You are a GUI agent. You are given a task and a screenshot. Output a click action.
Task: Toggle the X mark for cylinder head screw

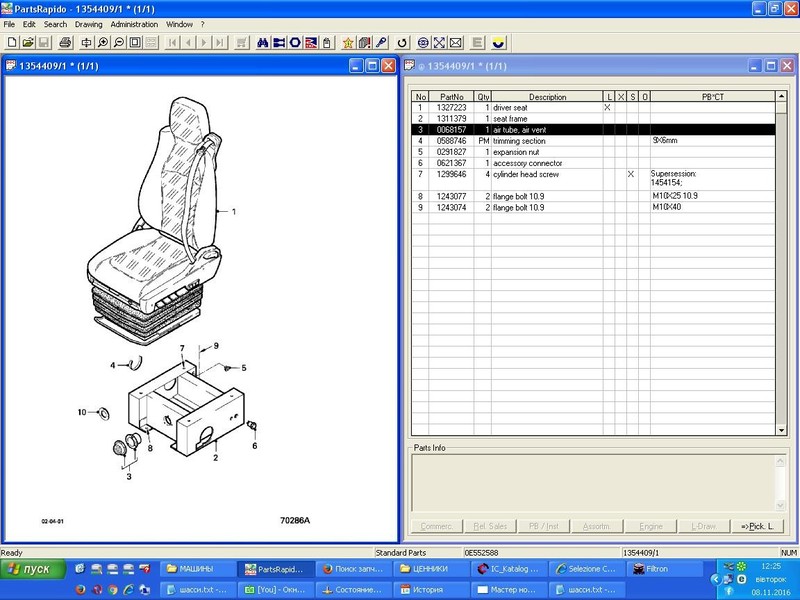tap(631, 174)
